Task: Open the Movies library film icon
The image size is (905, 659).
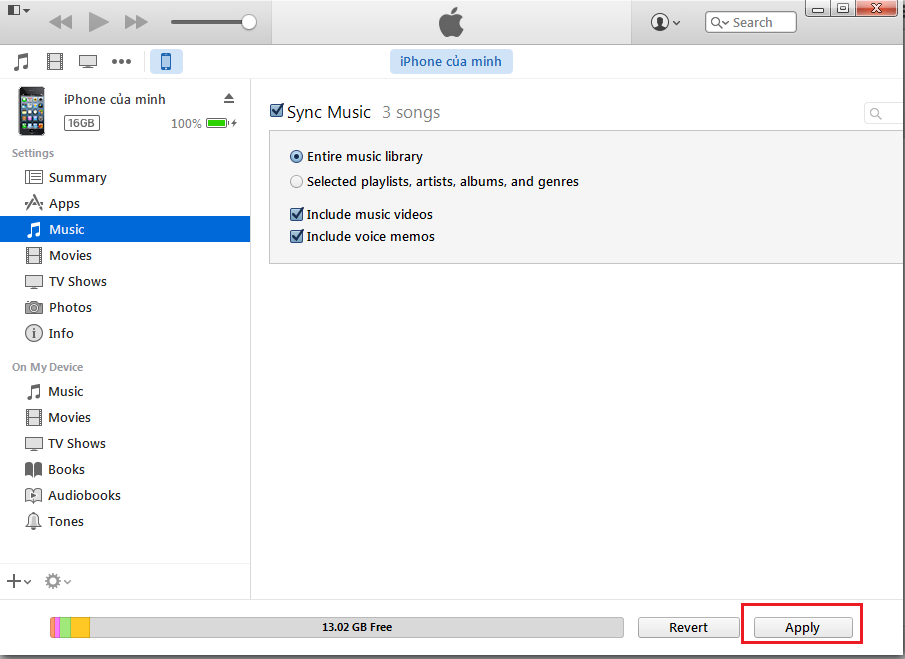Action: (x=55, y=62)
